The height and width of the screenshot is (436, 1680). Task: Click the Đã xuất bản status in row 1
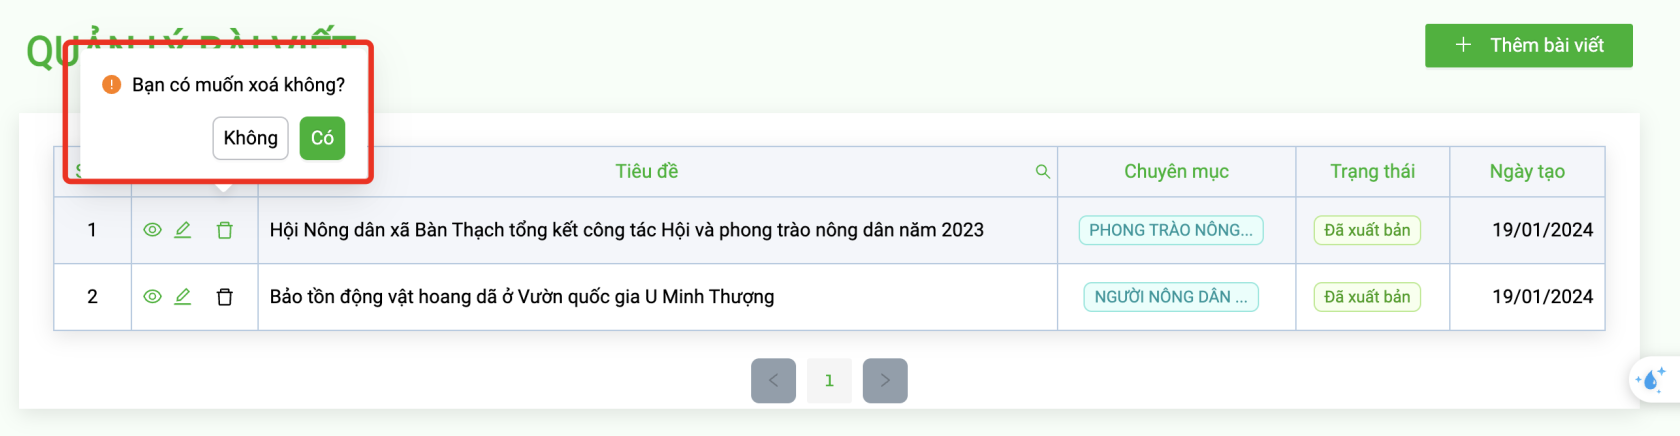(x=1367, y=230)
